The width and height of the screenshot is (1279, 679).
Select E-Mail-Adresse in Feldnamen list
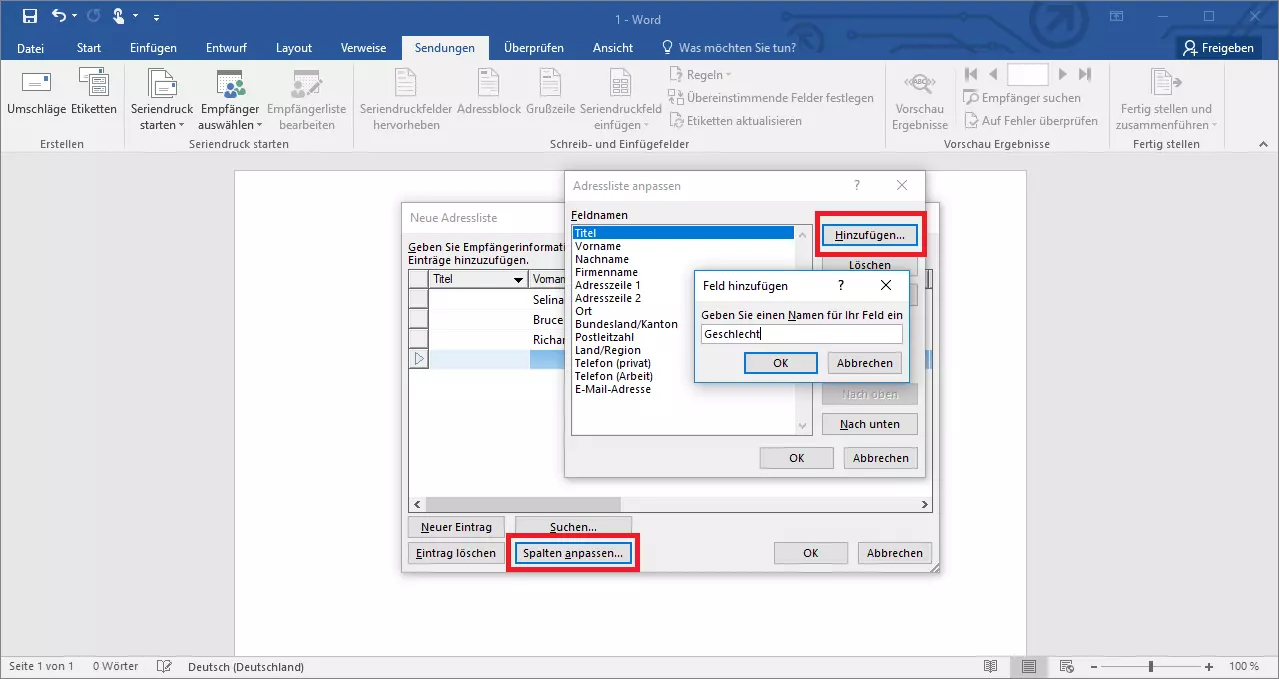613,389
